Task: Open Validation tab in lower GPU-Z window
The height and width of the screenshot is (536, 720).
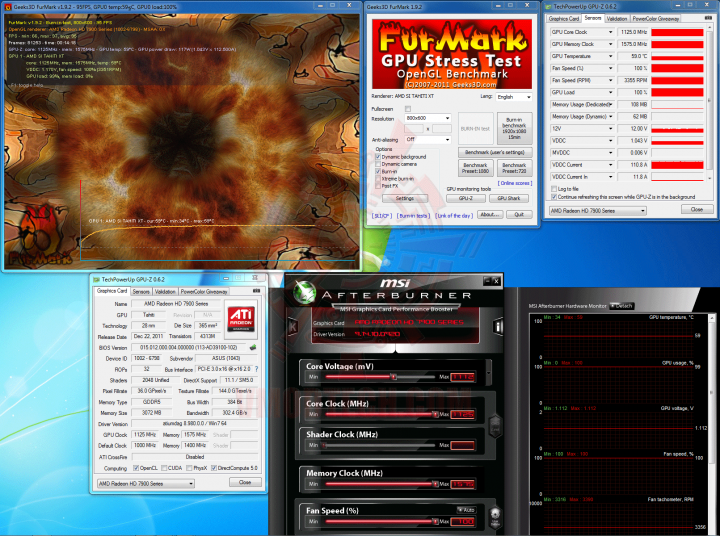Action: pos(165,292)
